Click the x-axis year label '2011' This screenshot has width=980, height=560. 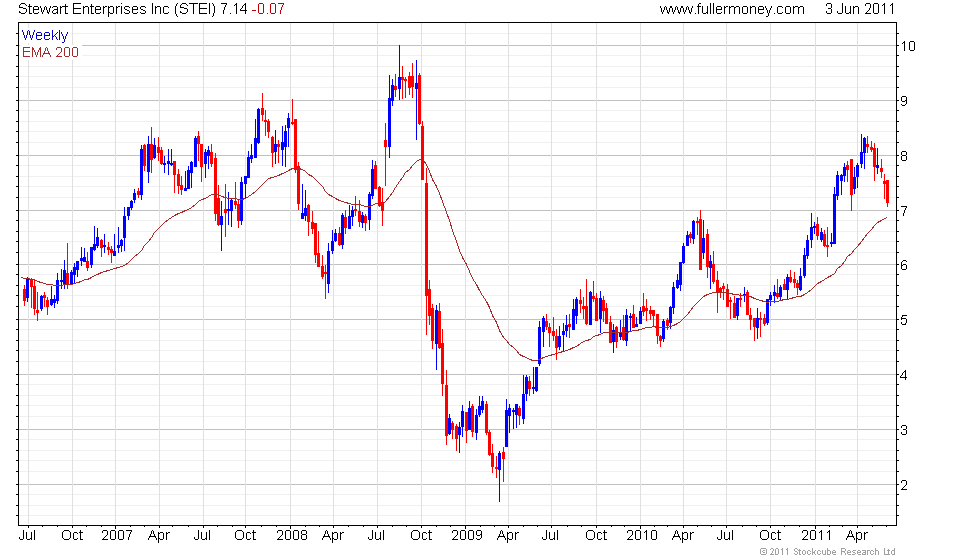coord(817,536)
